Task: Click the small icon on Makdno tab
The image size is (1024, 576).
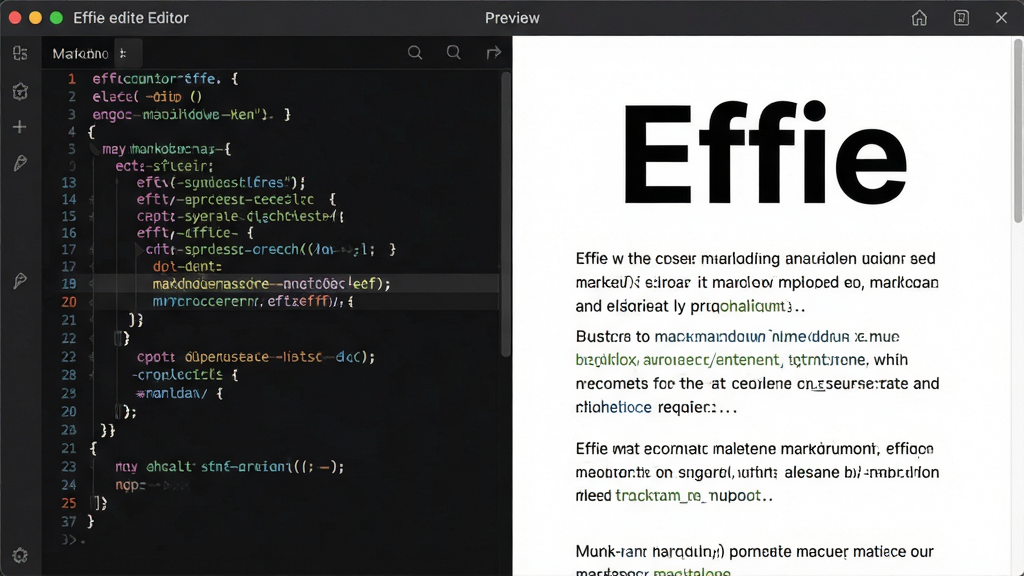Action: click(x=123, y=54)
